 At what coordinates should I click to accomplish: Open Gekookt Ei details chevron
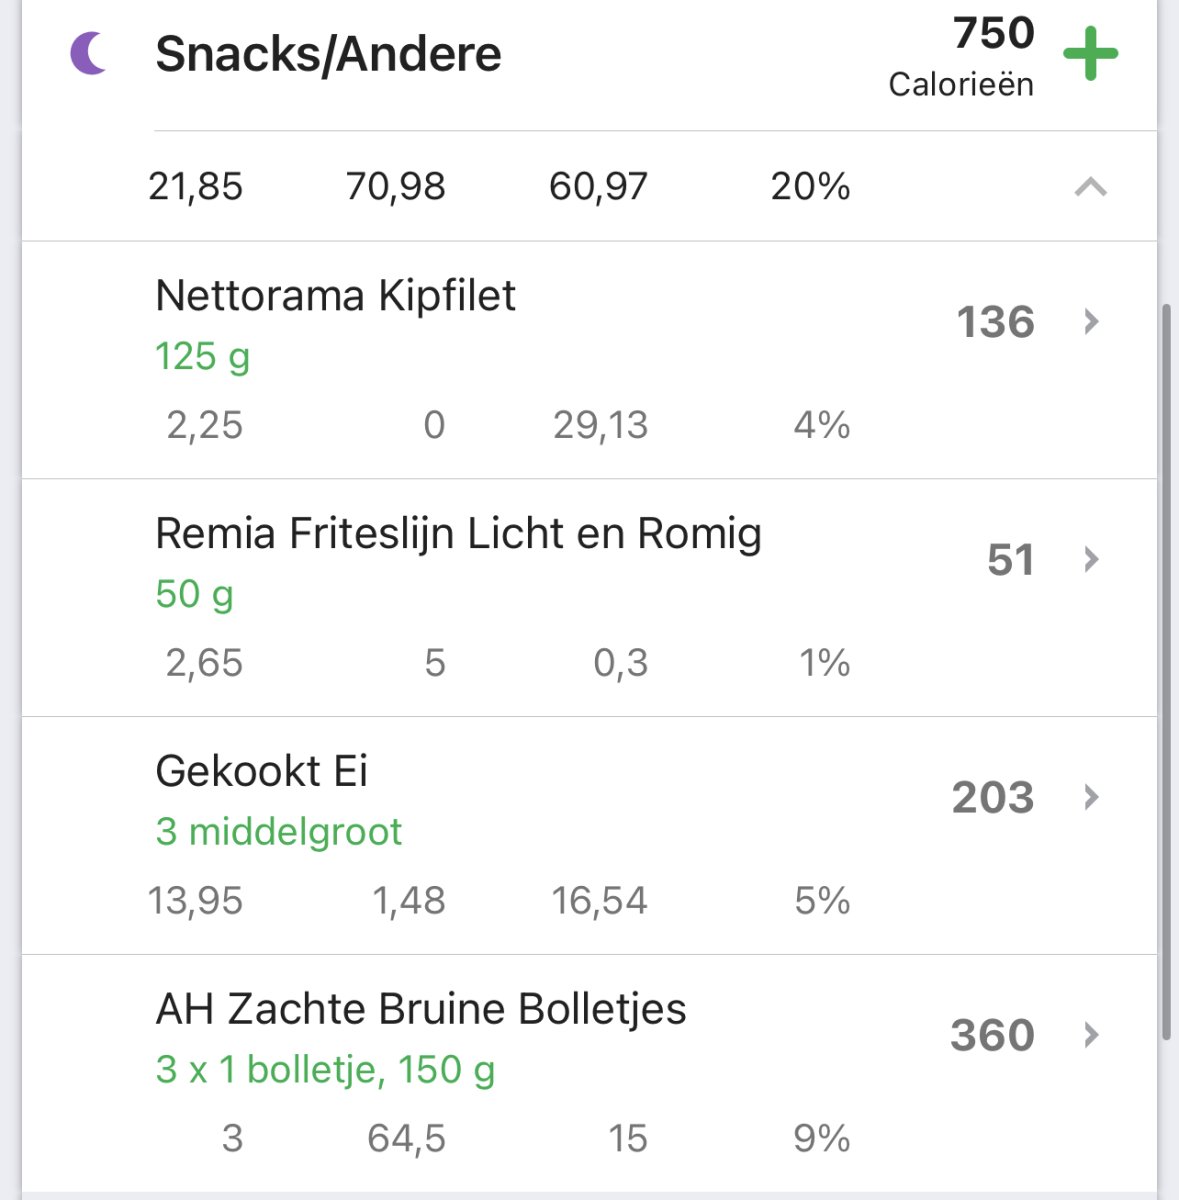tap(1091, 797)
